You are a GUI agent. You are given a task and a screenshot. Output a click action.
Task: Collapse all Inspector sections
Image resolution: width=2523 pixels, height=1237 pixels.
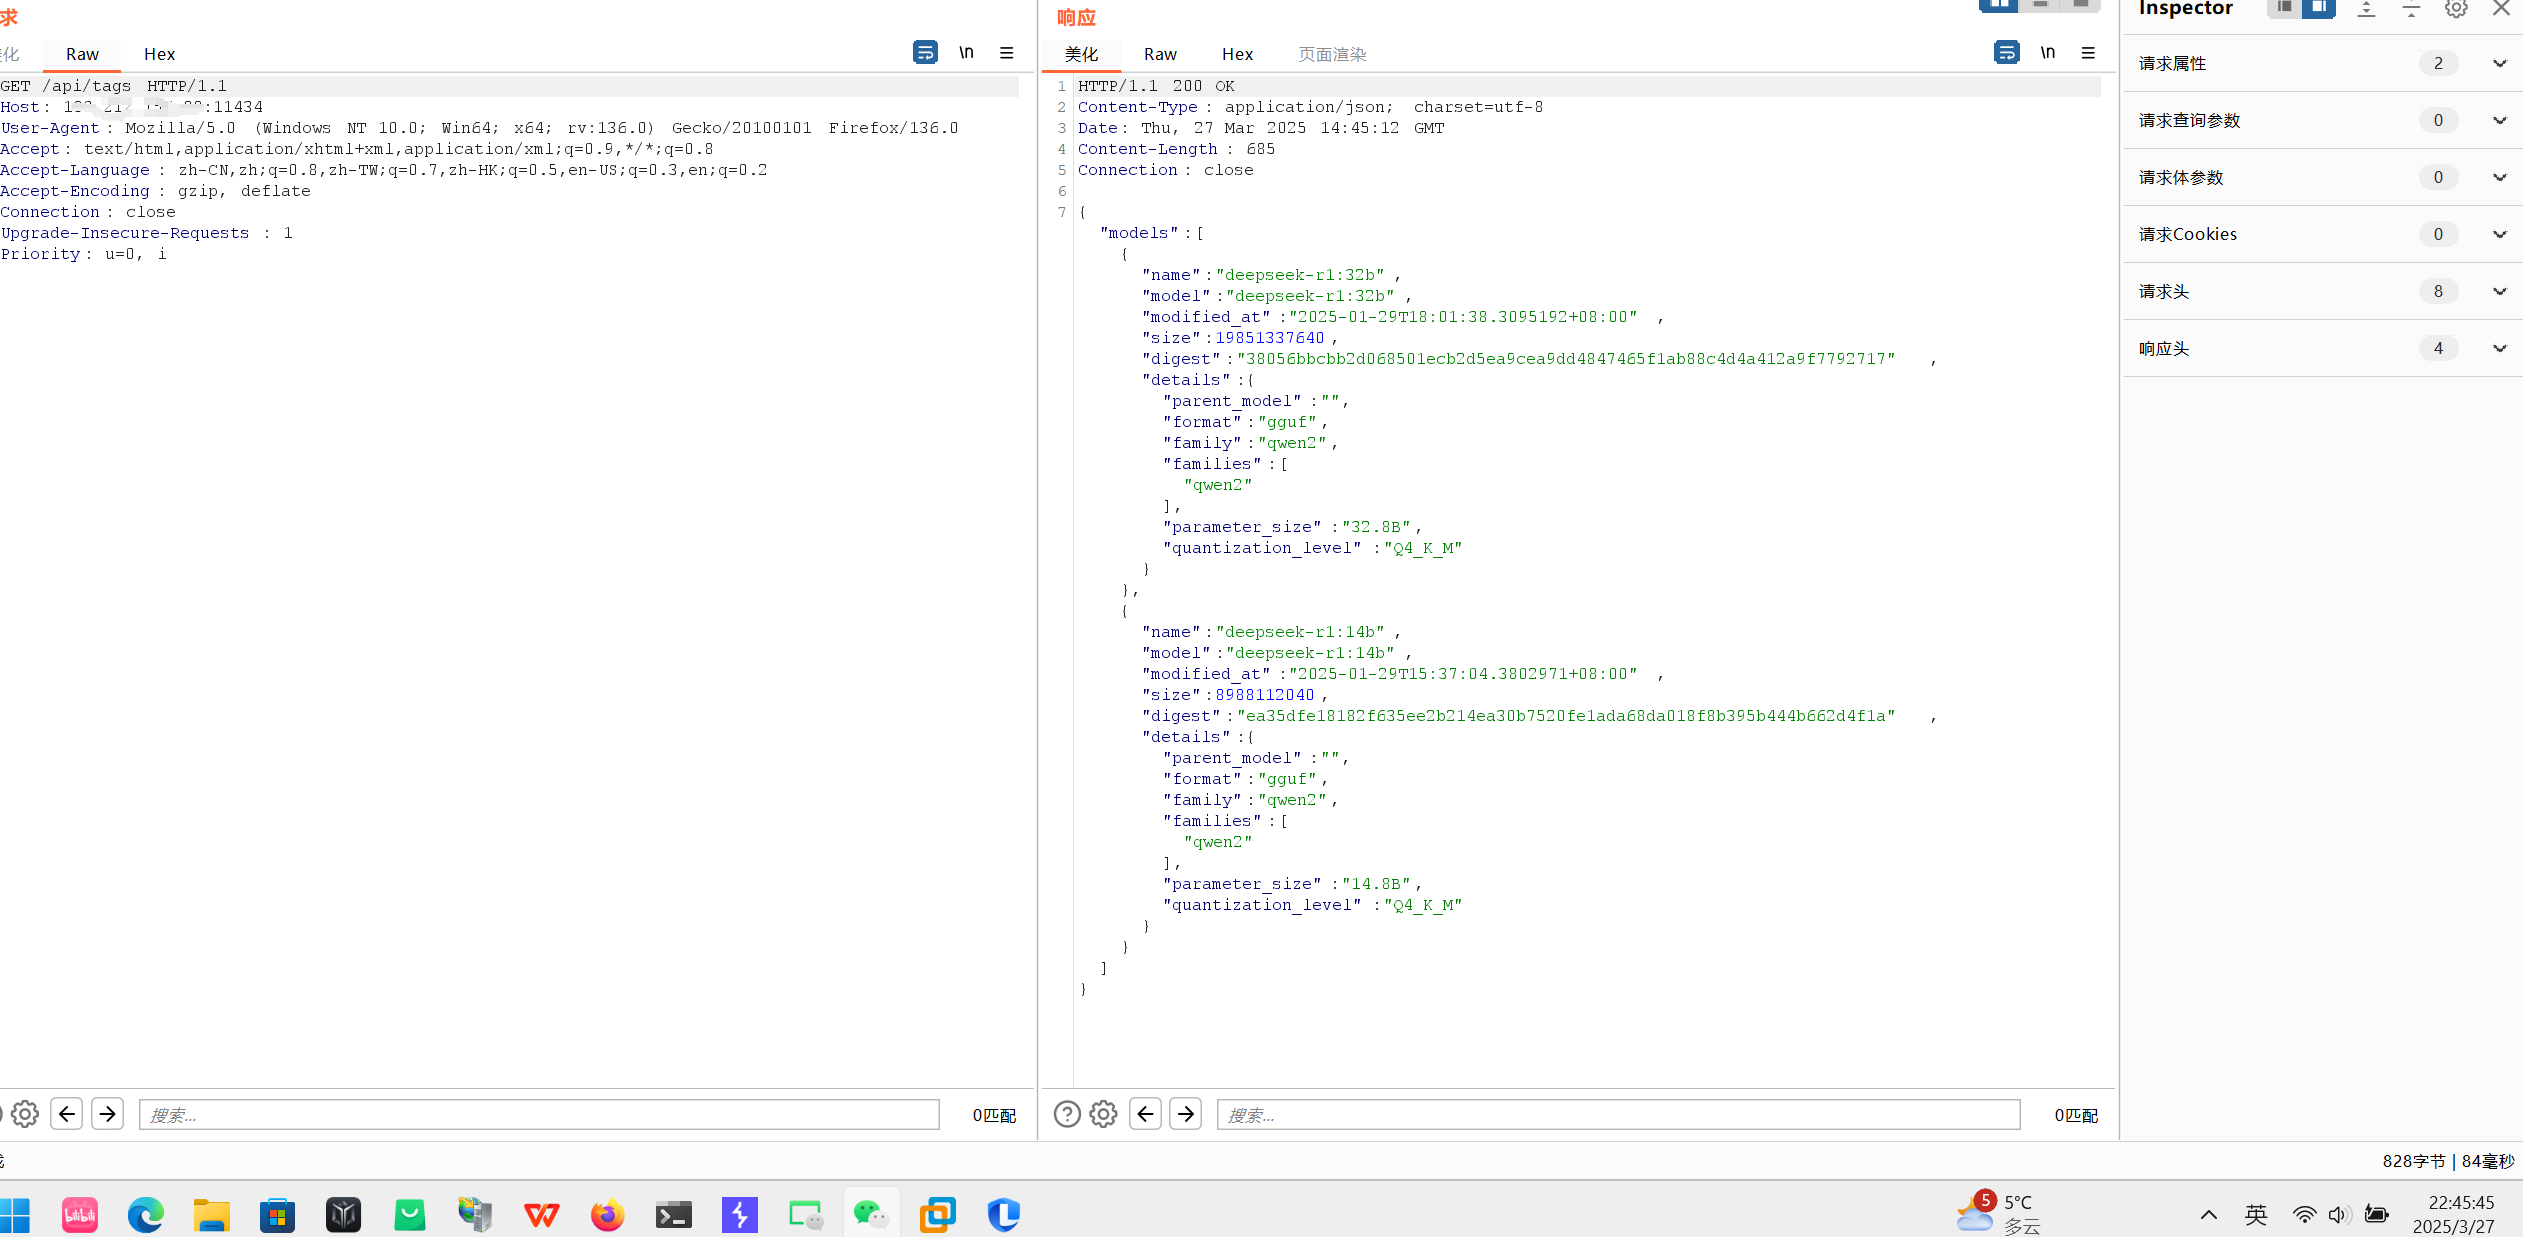tap(2411, 9)
